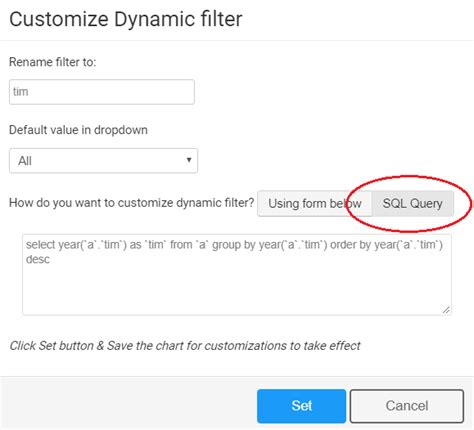The width and height of the screenshot is (474, 430).
Task: Place cursor at select year in query
Action: tap(55, 245)
